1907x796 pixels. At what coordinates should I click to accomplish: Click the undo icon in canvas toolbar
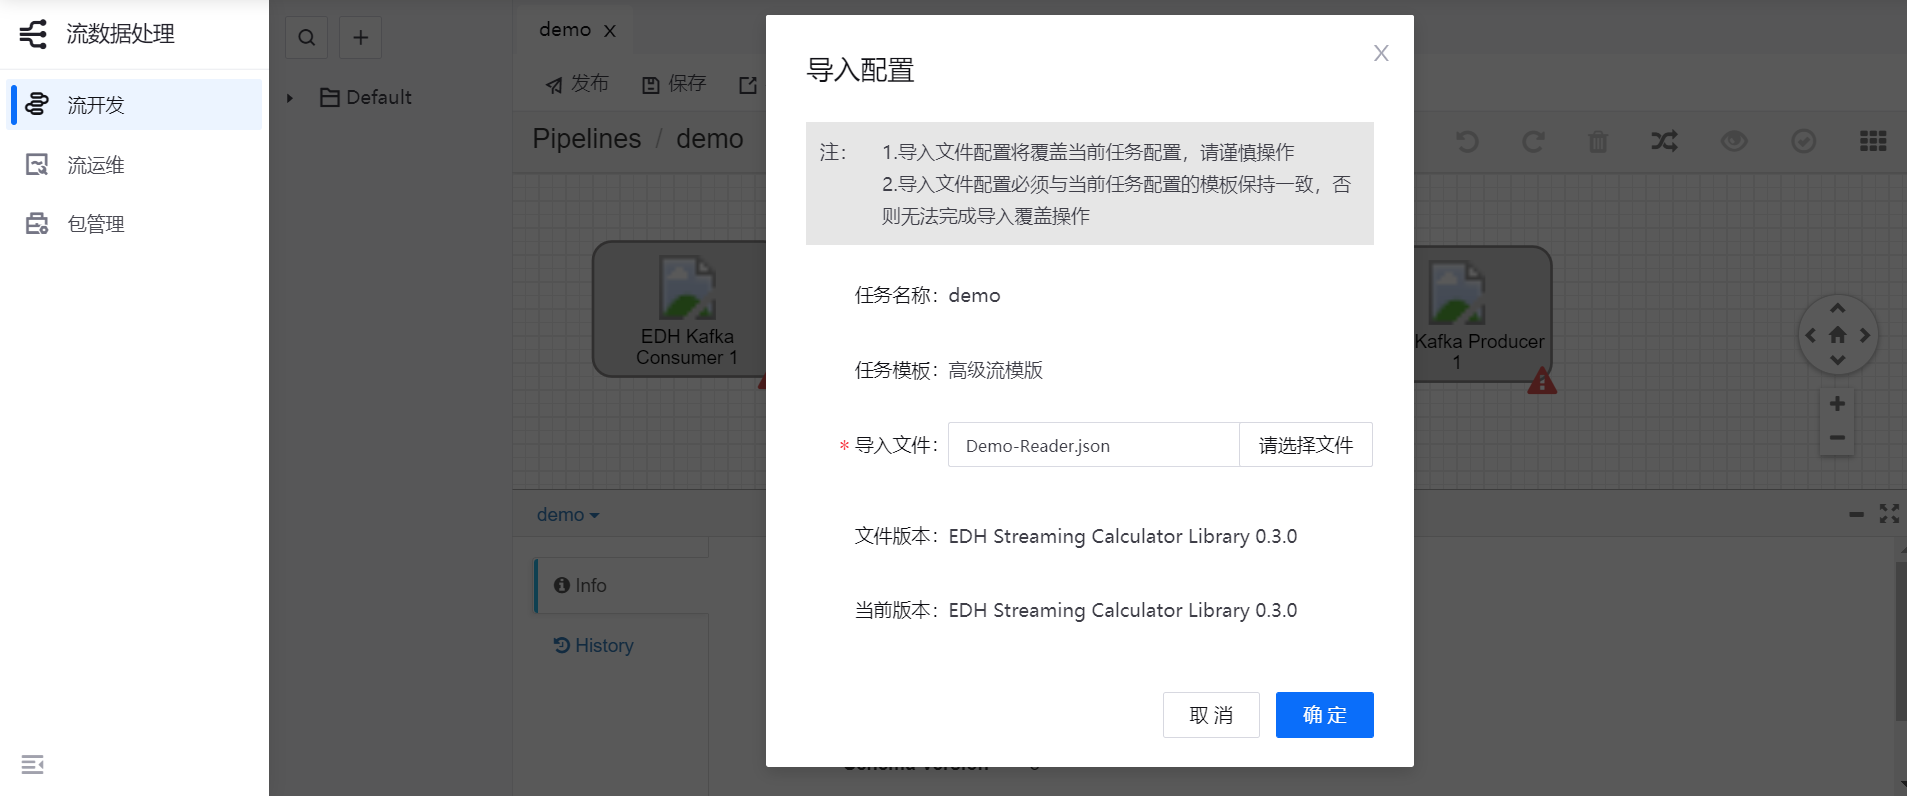point(1467,142)
